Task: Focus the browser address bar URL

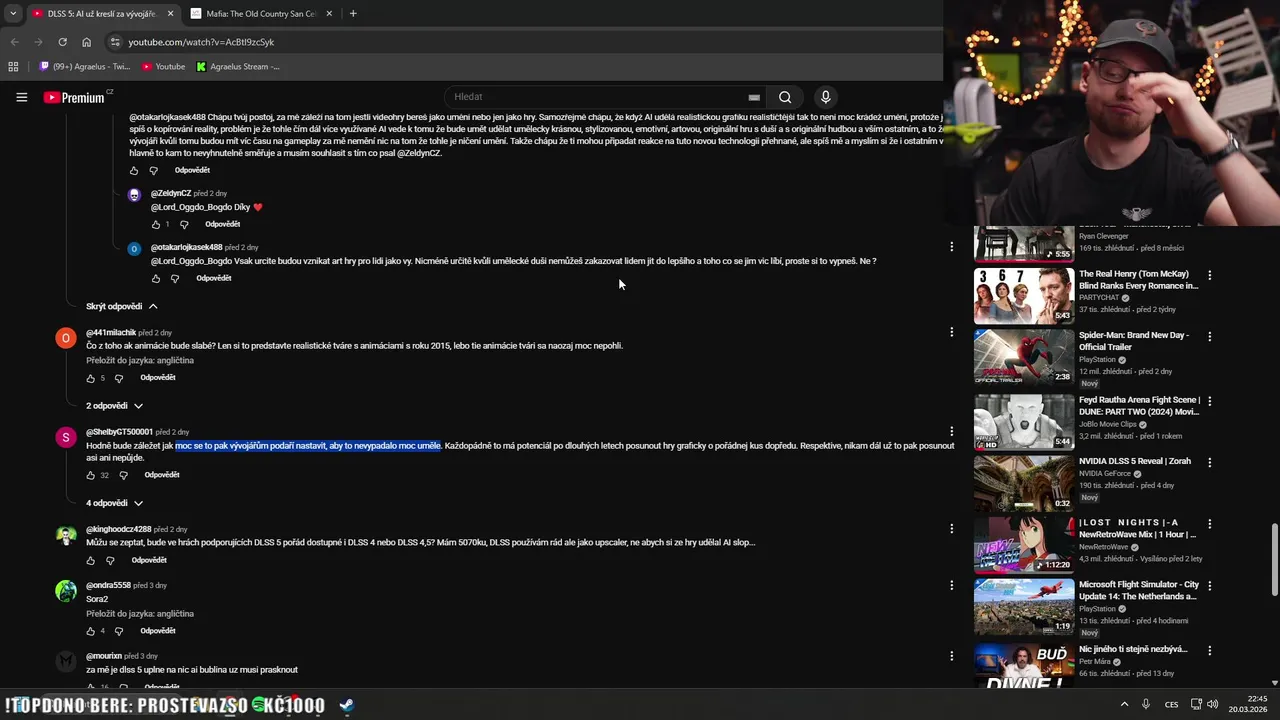Action: 201,42
